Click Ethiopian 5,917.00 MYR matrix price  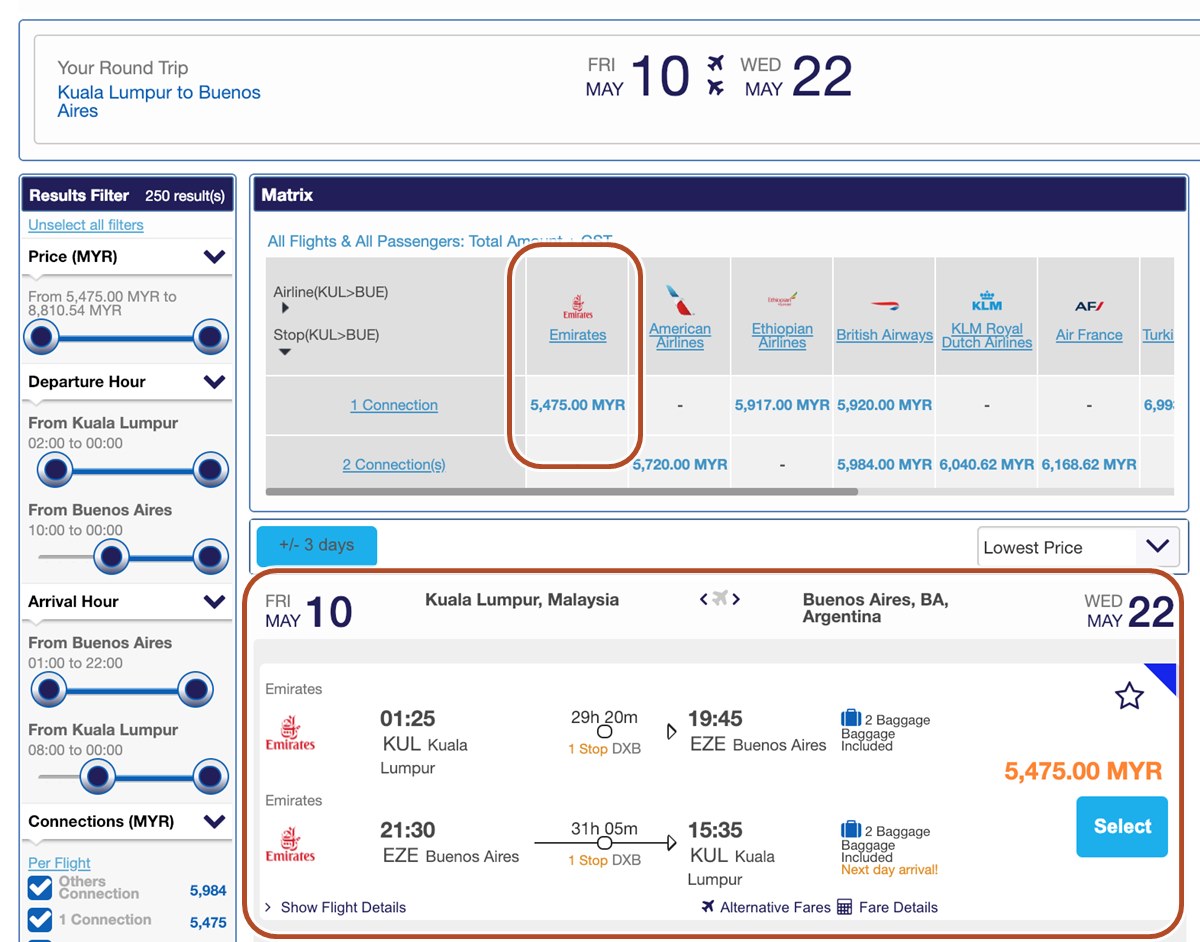coord(782,405)
